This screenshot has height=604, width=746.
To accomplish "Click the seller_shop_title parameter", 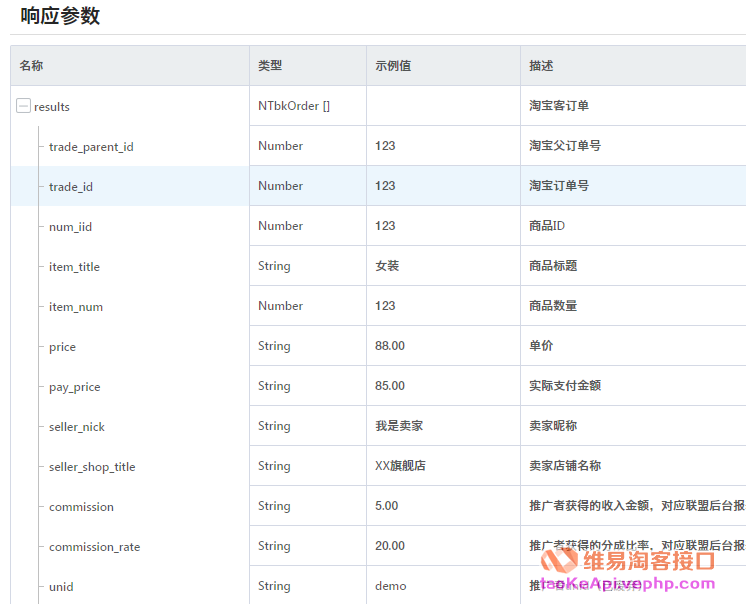I will (x=92, y=467).
